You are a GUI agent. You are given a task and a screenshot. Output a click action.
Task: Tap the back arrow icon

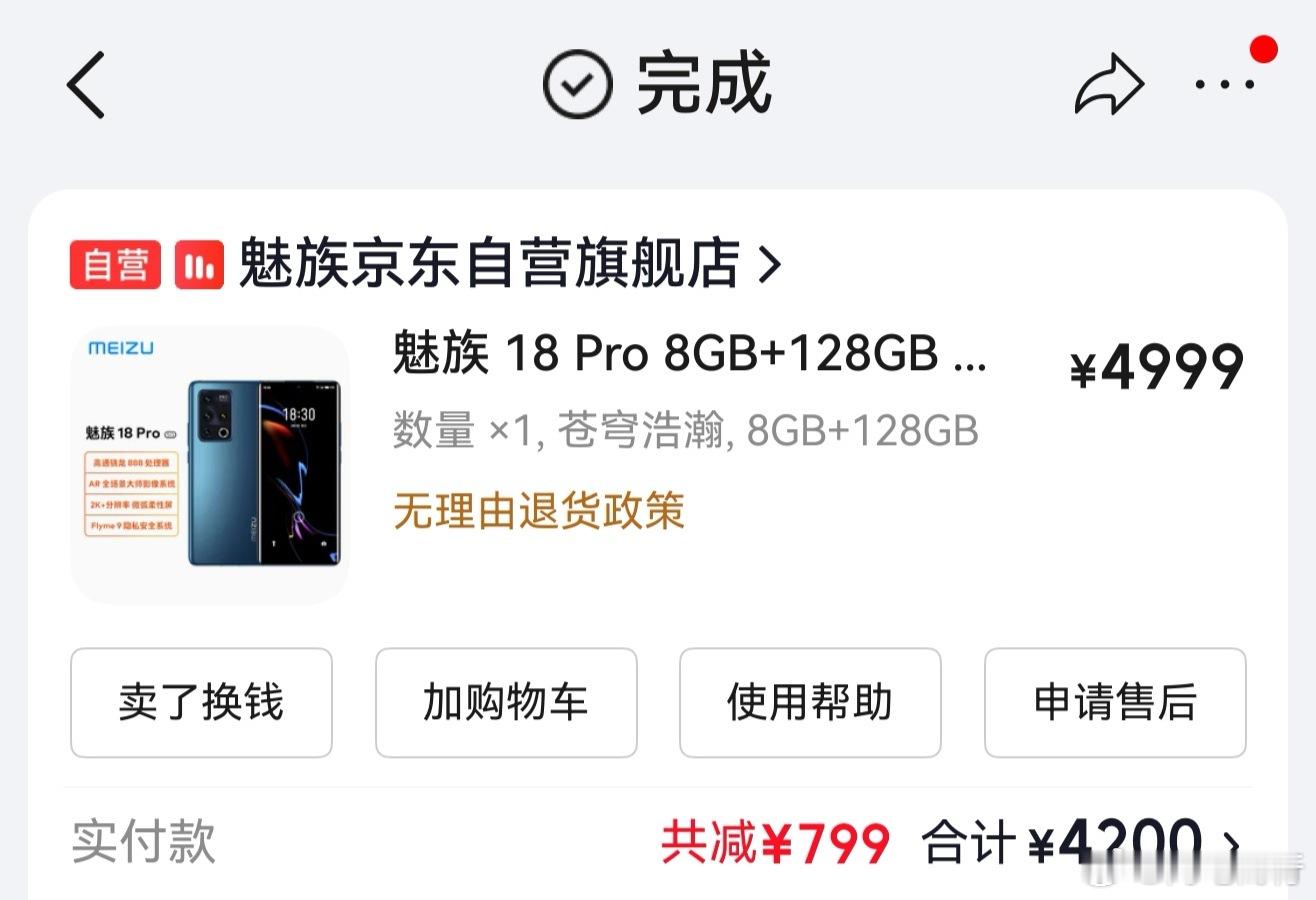(86, 85)
